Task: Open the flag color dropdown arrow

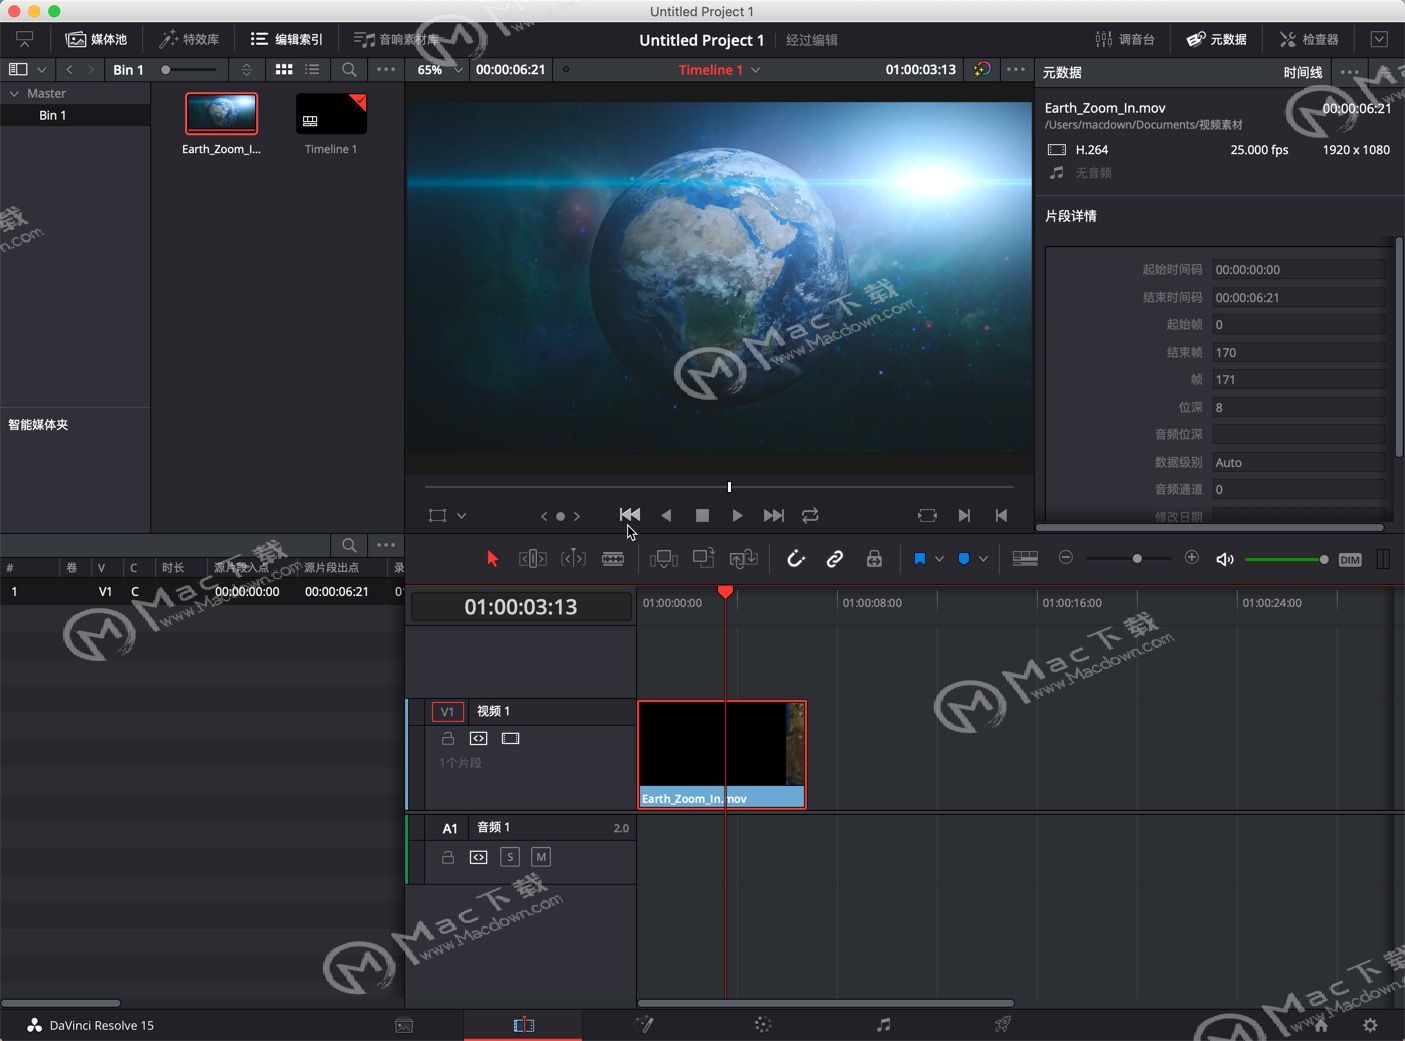Action: click(x=939, y=559)
